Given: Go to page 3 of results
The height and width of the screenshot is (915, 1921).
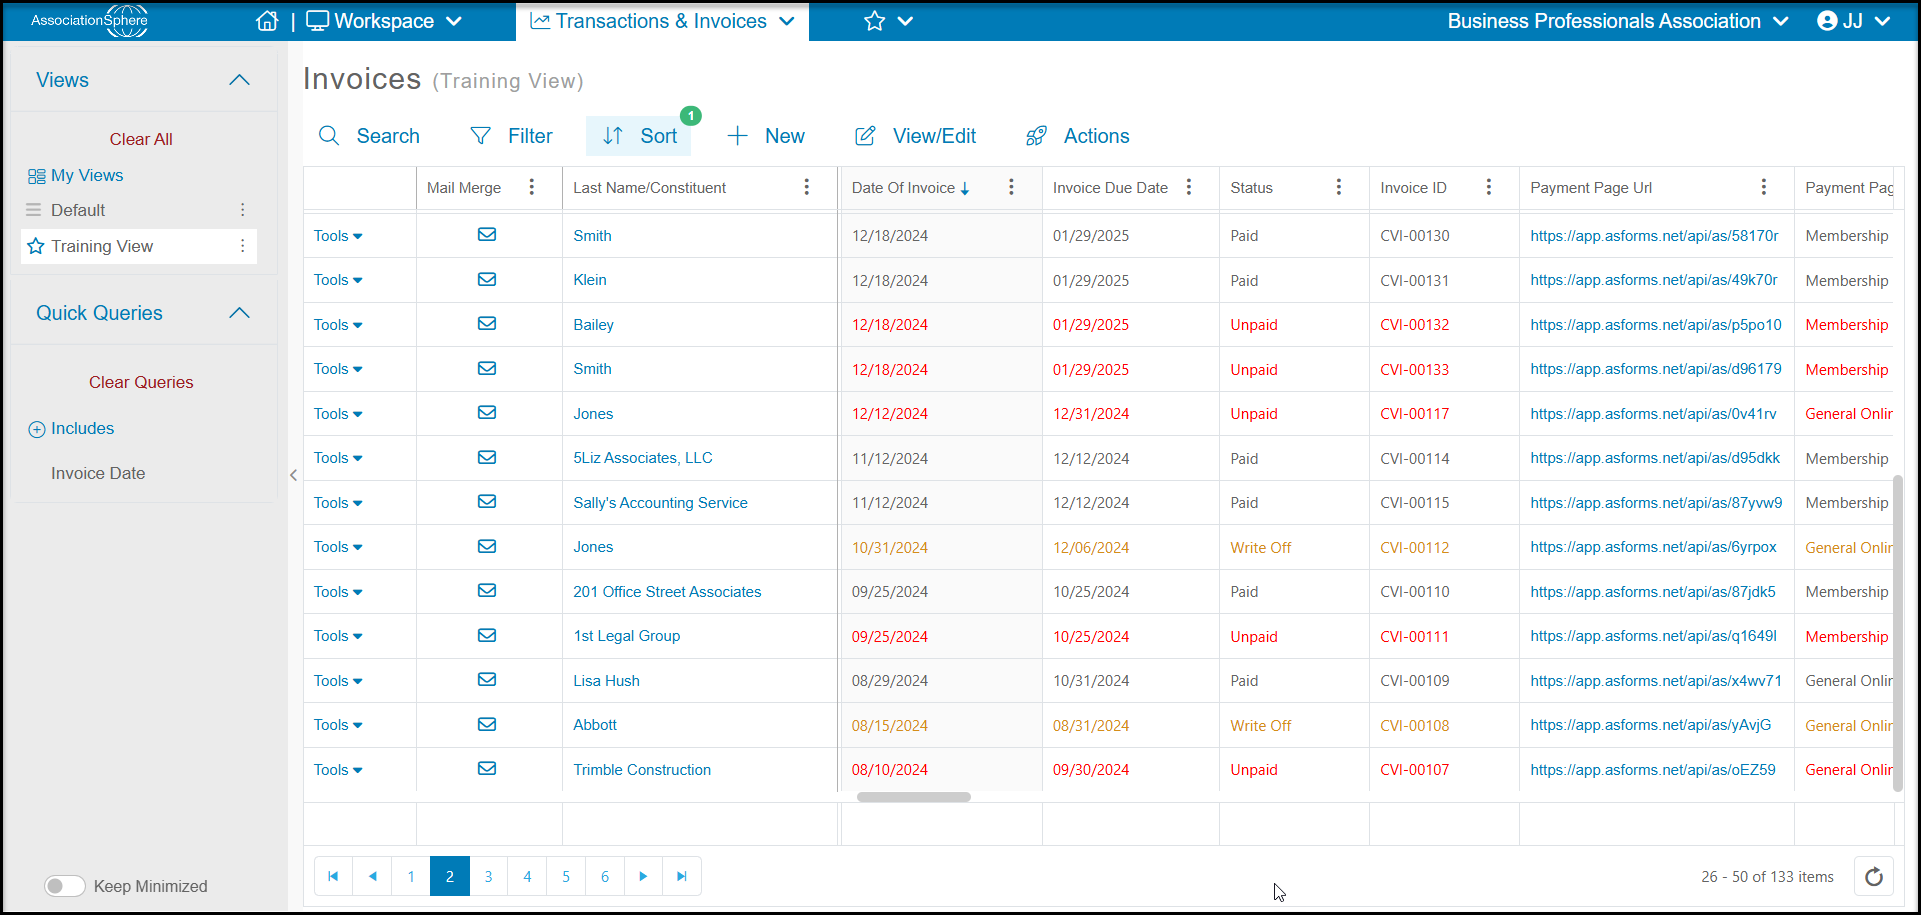Looking at the screenshot, I should (488, 877).
